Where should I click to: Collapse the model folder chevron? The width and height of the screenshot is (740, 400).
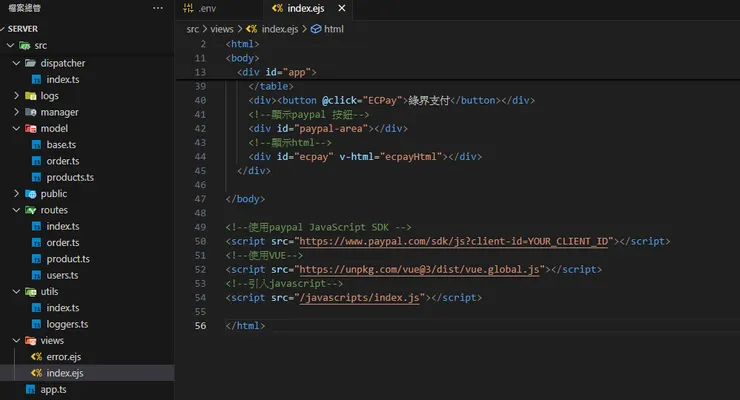point(16,128)
